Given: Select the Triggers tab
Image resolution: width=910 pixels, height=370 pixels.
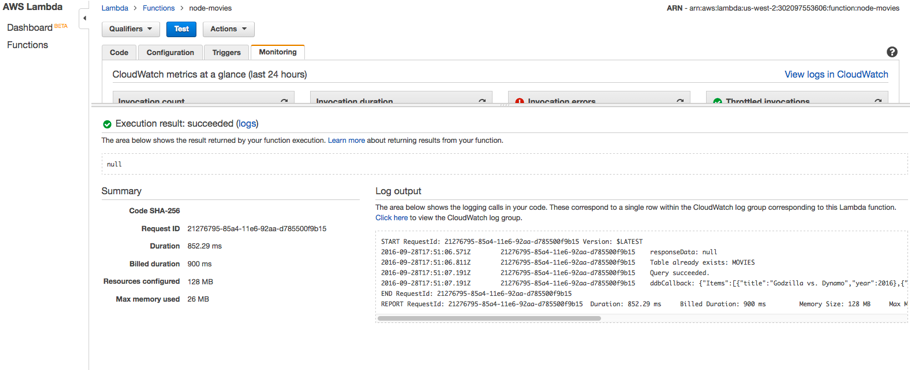Looking at the screenshot, I should (x=226, y=52).
